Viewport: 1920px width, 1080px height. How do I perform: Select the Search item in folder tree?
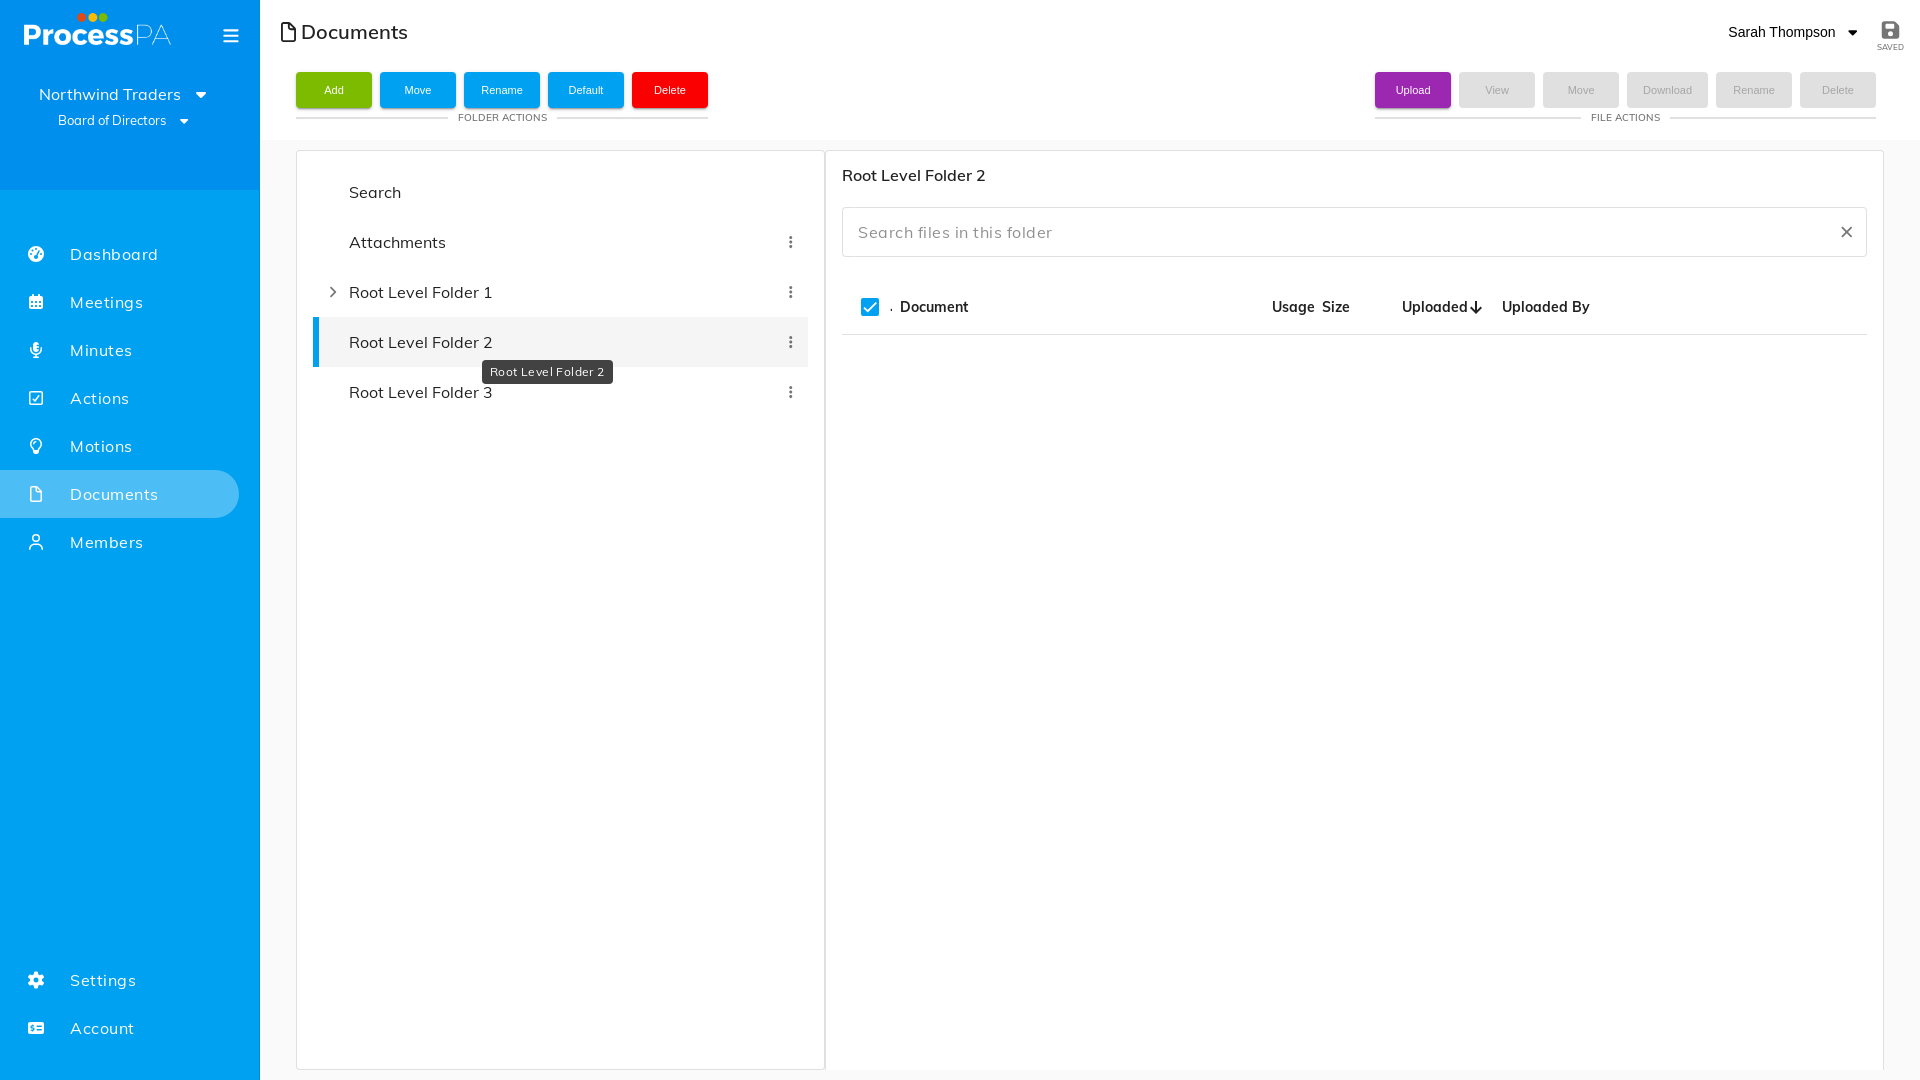coord(560,192)
